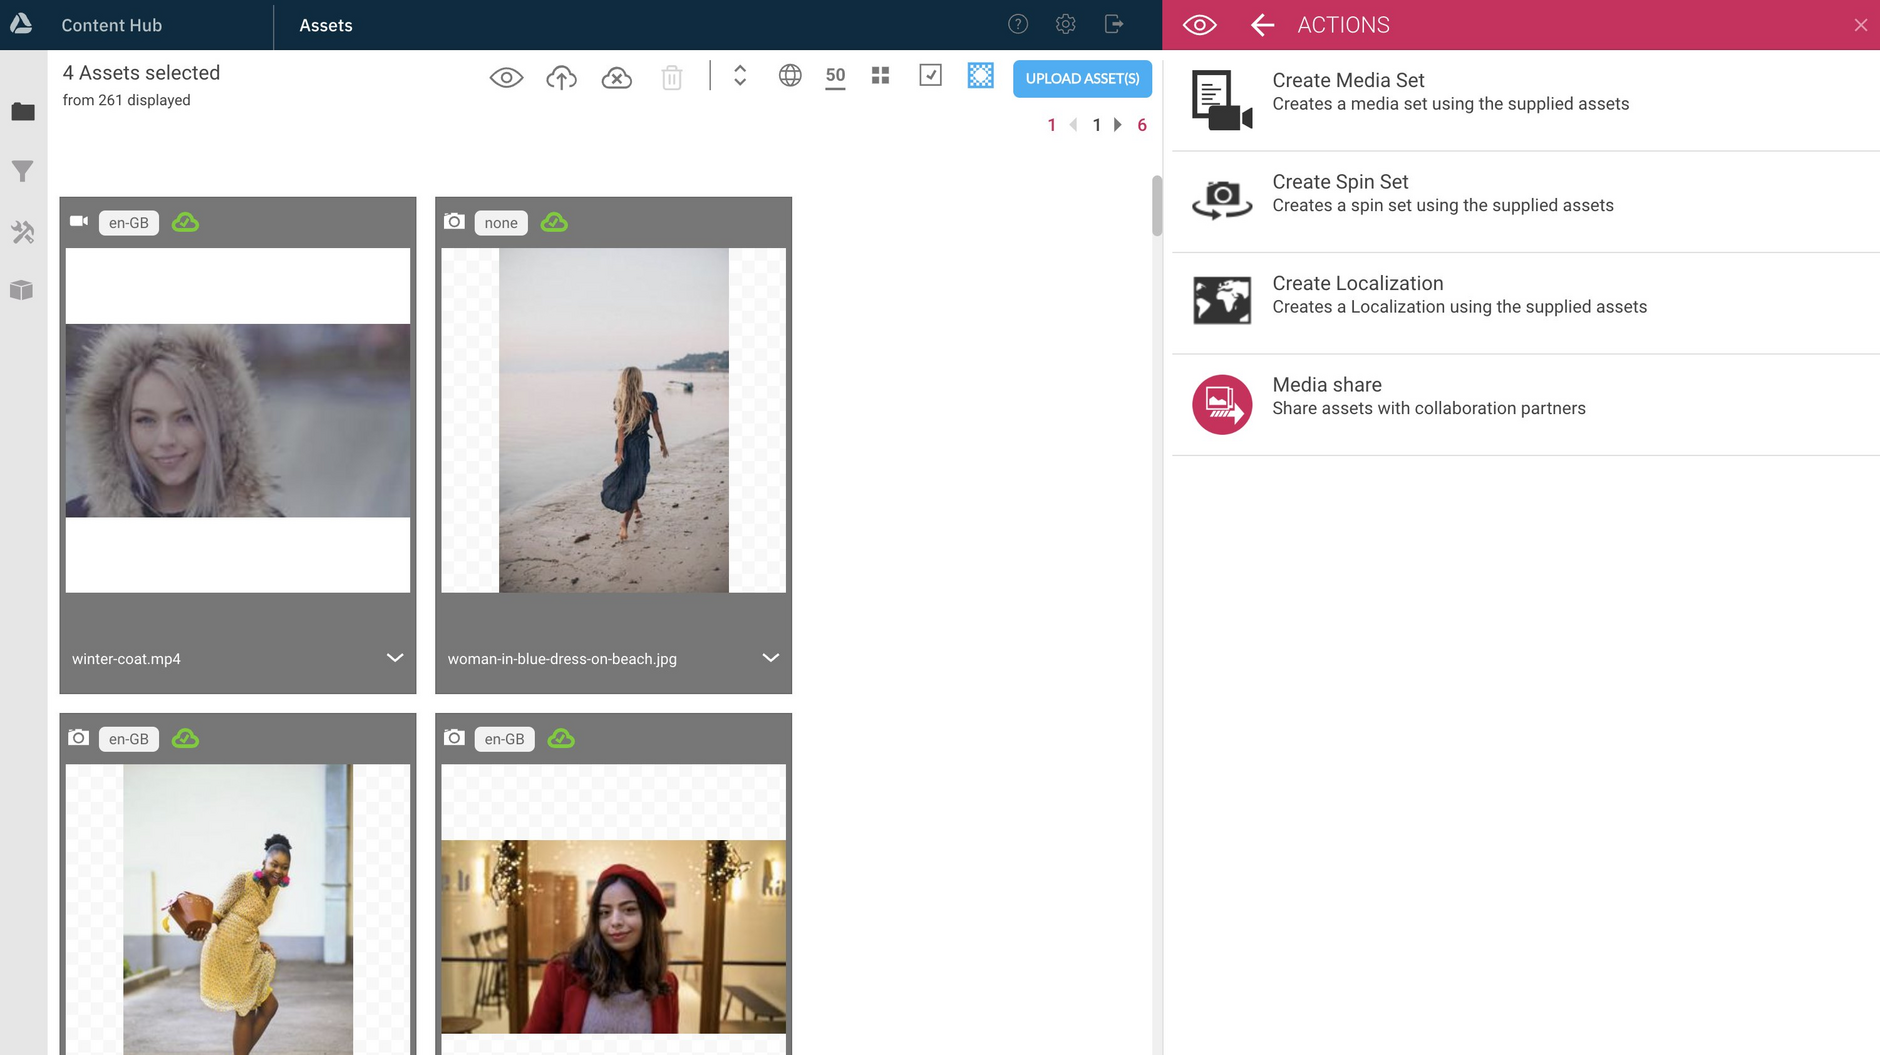Click en-GB locale tag on winter-coat card
This screenshot has height=1055, width=1880.
129,223
